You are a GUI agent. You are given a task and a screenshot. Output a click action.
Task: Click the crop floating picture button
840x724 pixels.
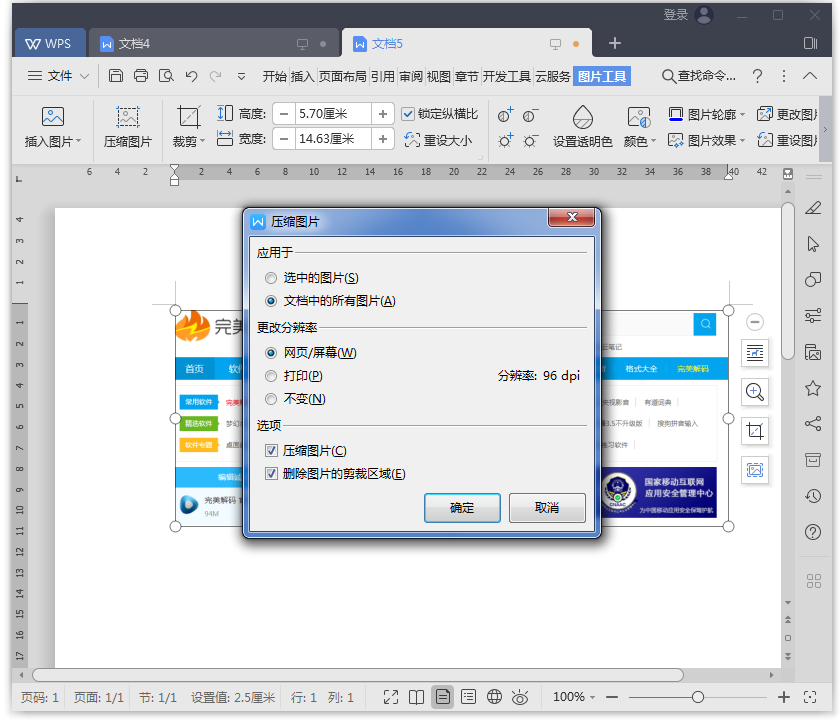pyautogui.click(x=755, y=430)
